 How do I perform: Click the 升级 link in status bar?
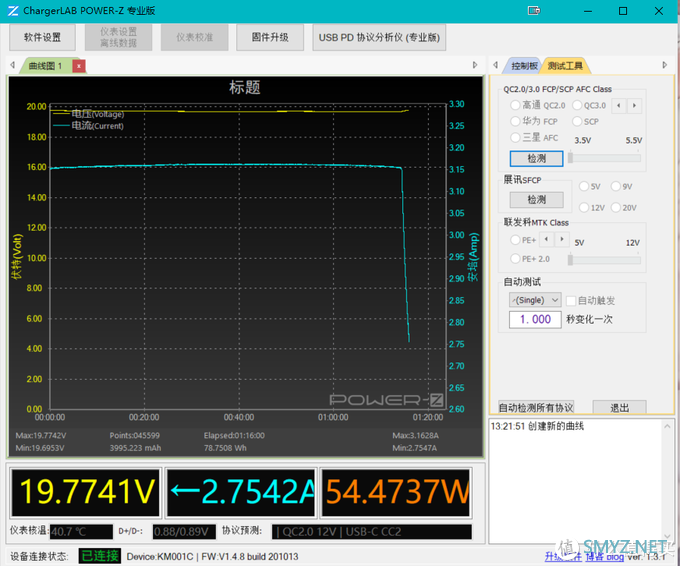pyautogui.click(x=562, y=556)
